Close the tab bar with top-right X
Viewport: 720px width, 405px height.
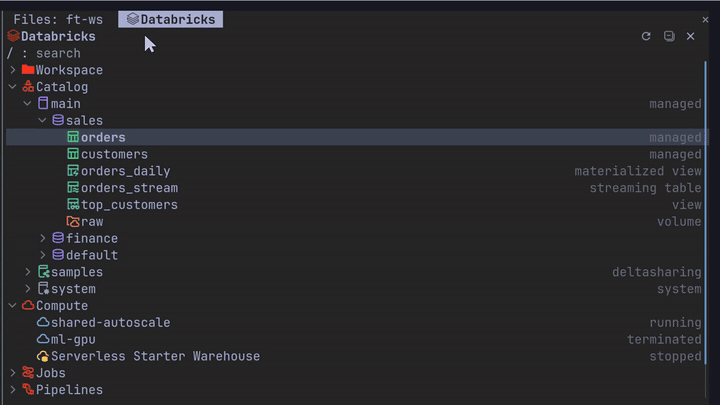coord(705,20)
